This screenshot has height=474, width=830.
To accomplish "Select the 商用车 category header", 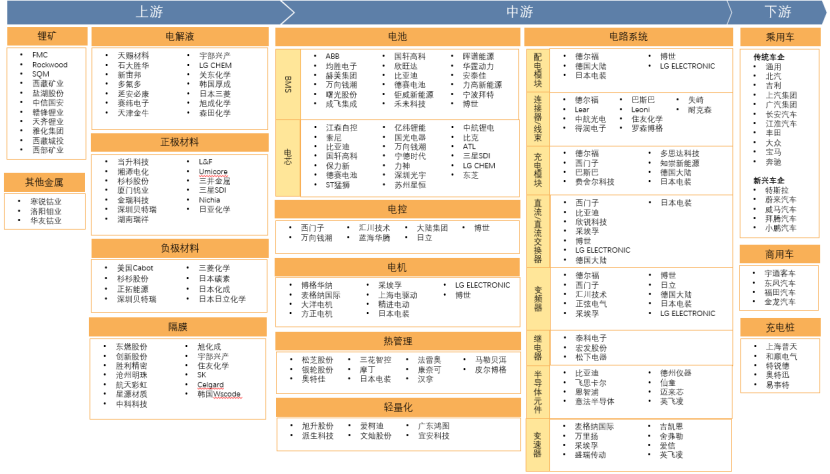I will [779, 254].
